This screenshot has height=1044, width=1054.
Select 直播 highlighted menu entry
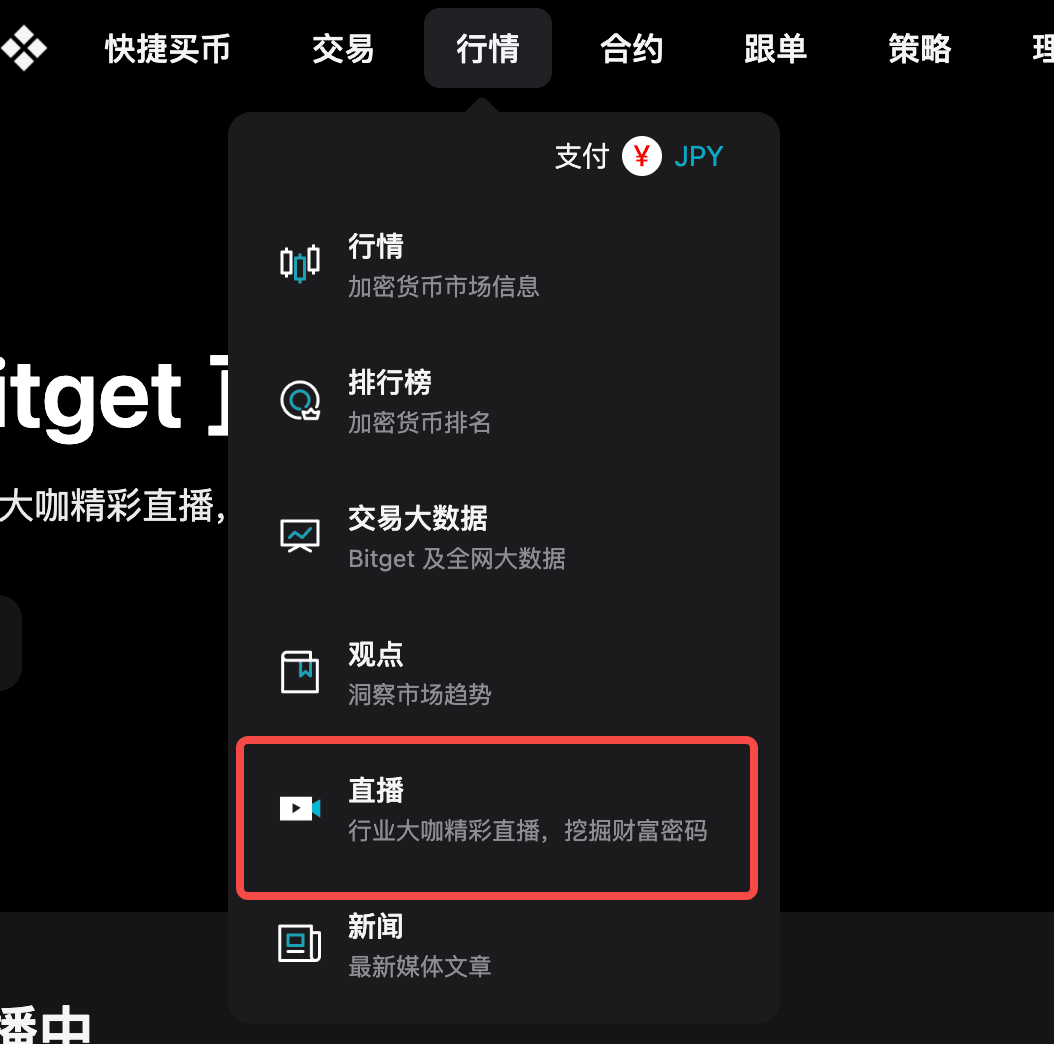pos(497,817)
